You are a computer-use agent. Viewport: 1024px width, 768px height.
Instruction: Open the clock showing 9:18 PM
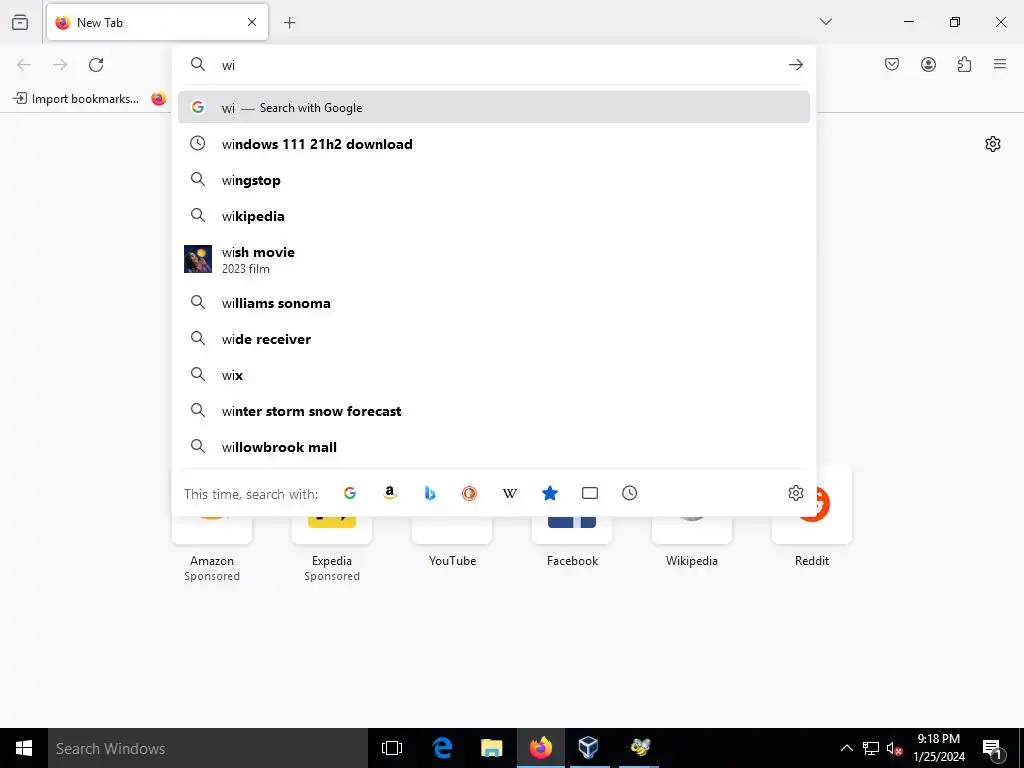point(939,748)
